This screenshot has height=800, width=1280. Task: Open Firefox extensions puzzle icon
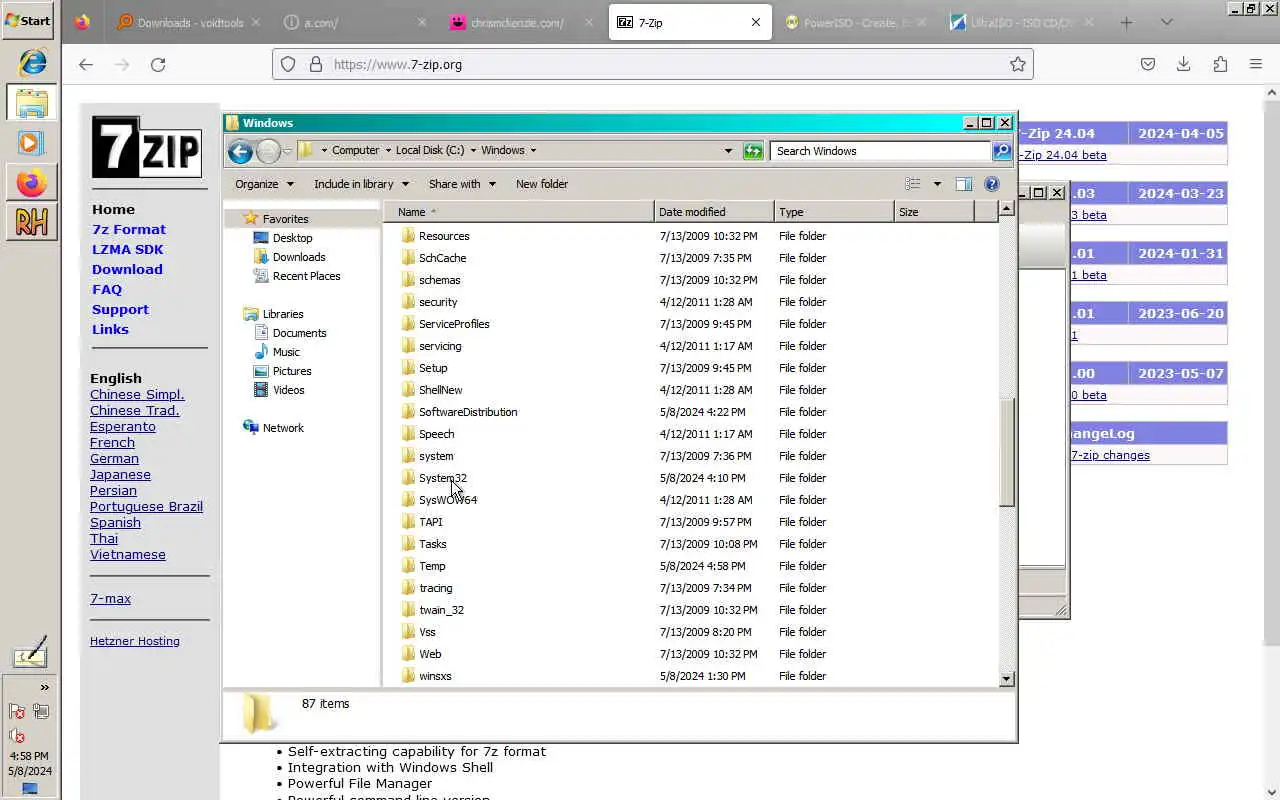coord(1220,64)
